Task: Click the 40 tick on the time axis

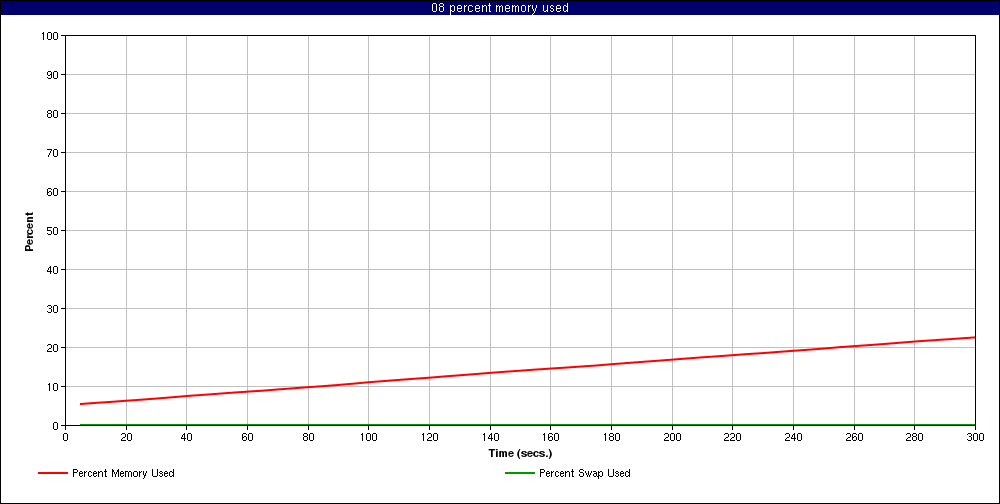Action: [x=187, y=437]
